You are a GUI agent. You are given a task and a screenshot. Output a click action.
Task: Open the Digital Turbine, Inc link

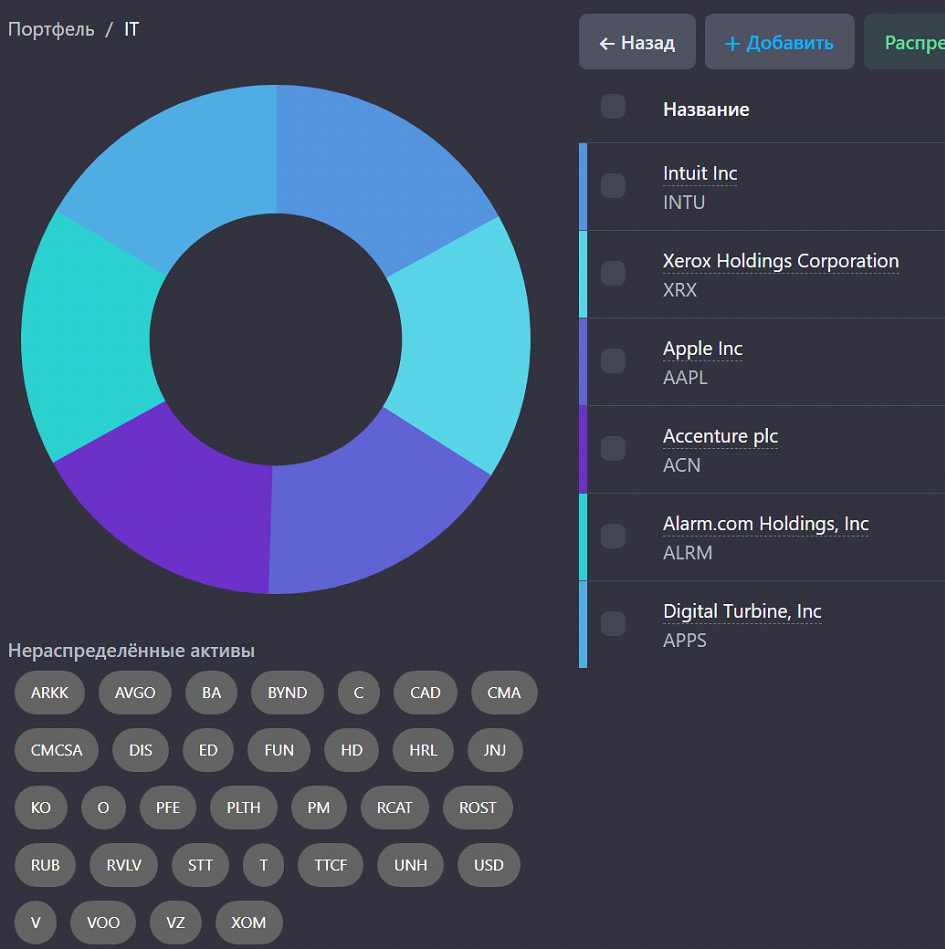click(x=742, y=611)
